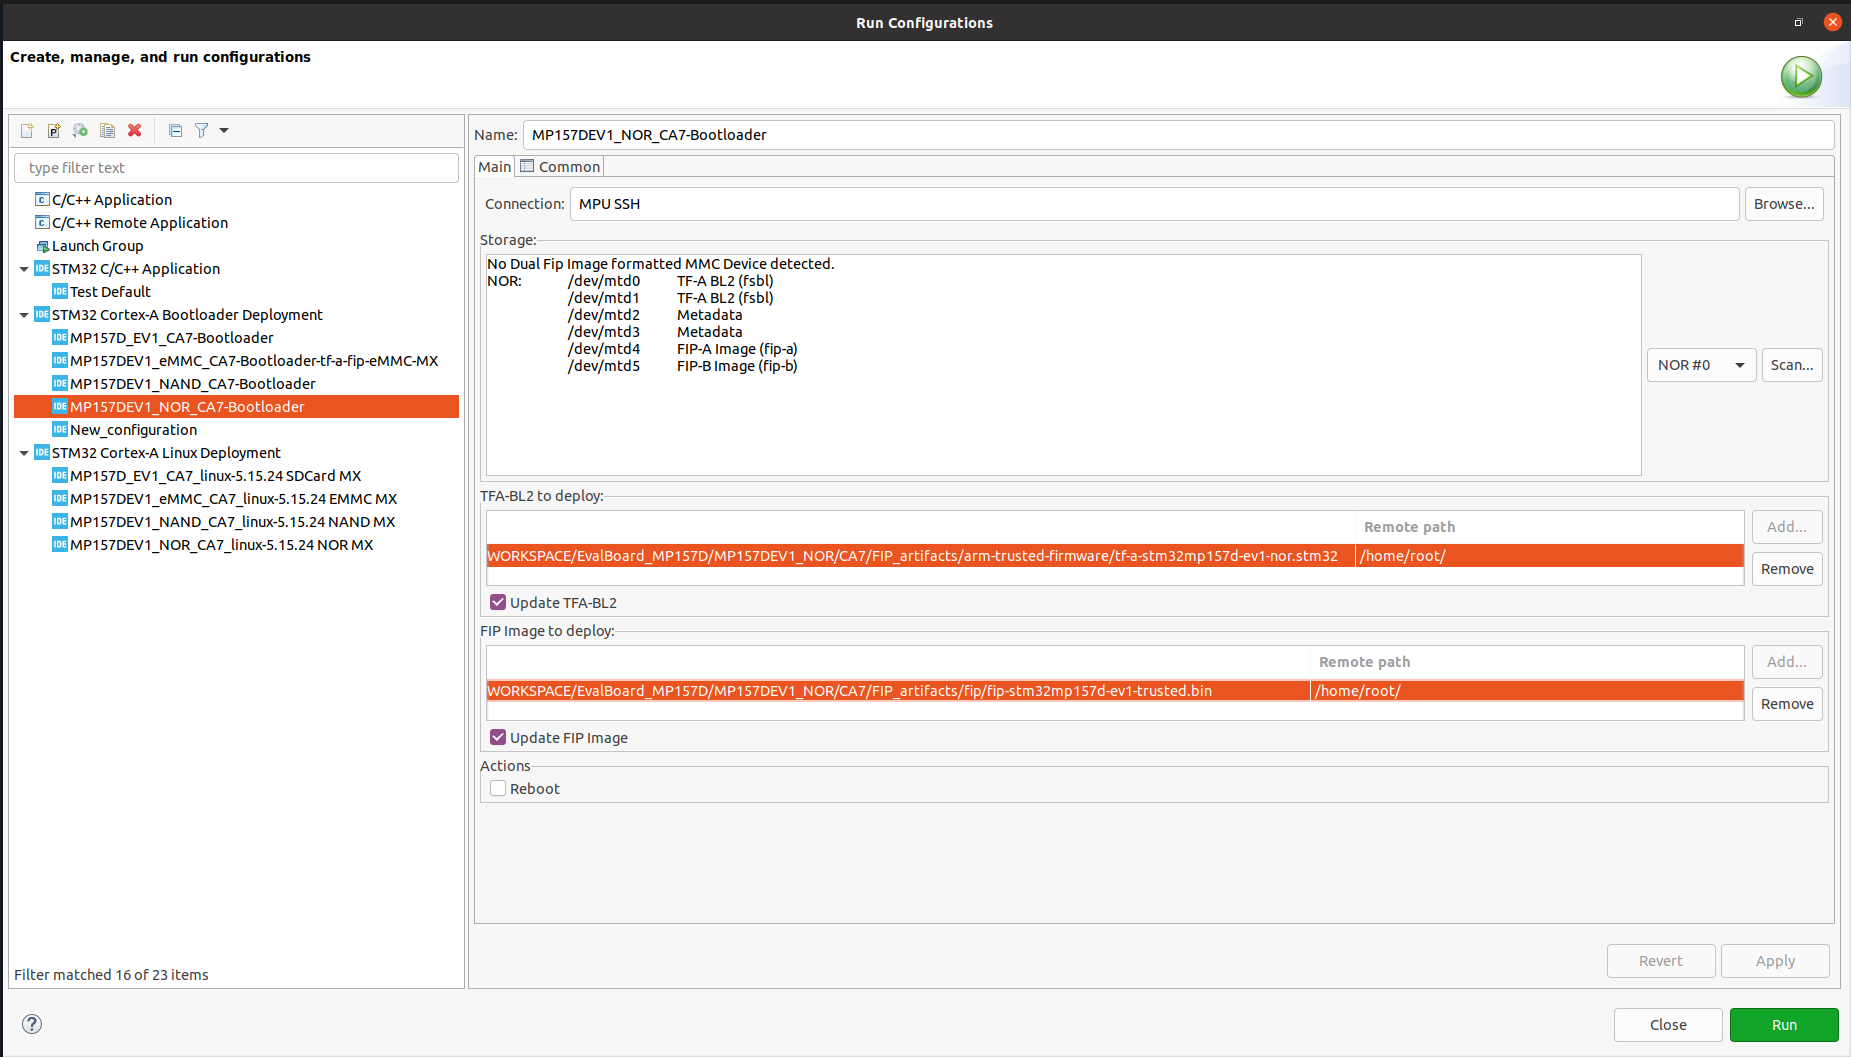Collapse STM32 Cortex-A Bootloader Deployment node
The height and width of the screenshot is (1057, 1851).
point(24,315)
